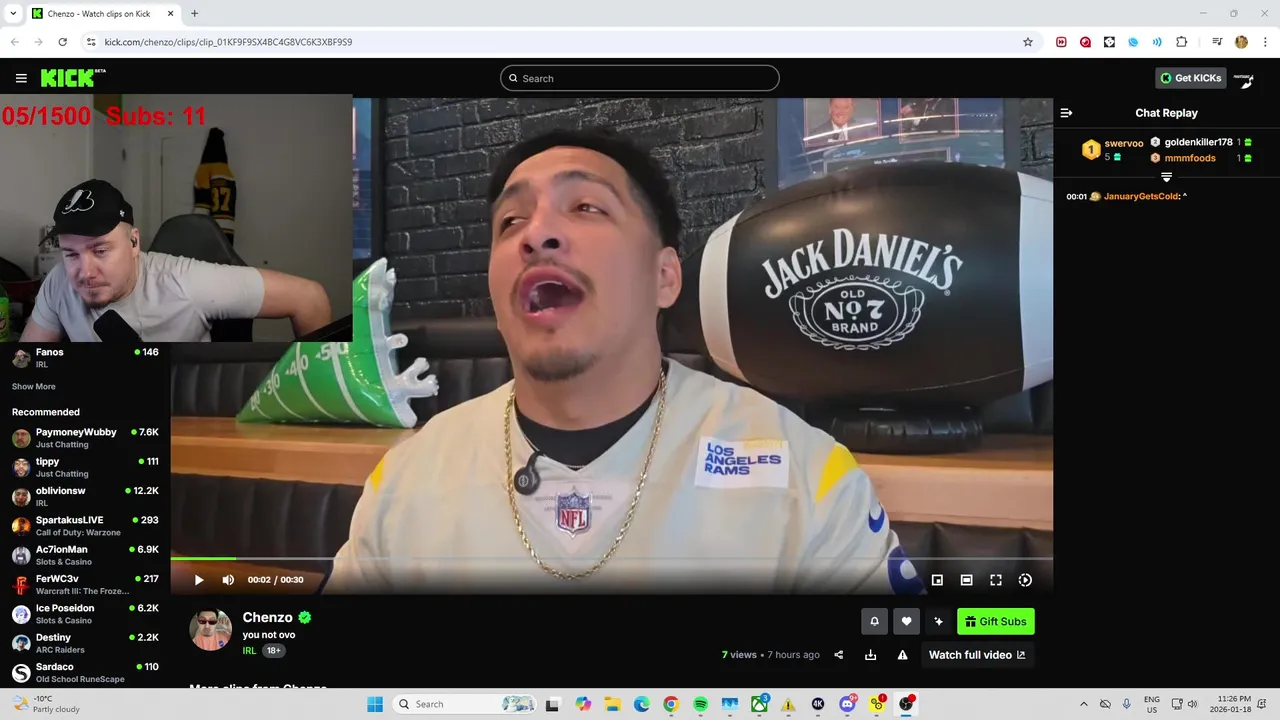Open Ice Poseidon recommended channel
Viewport: 1280px width, 720px height.
click(x=85, y=614)
